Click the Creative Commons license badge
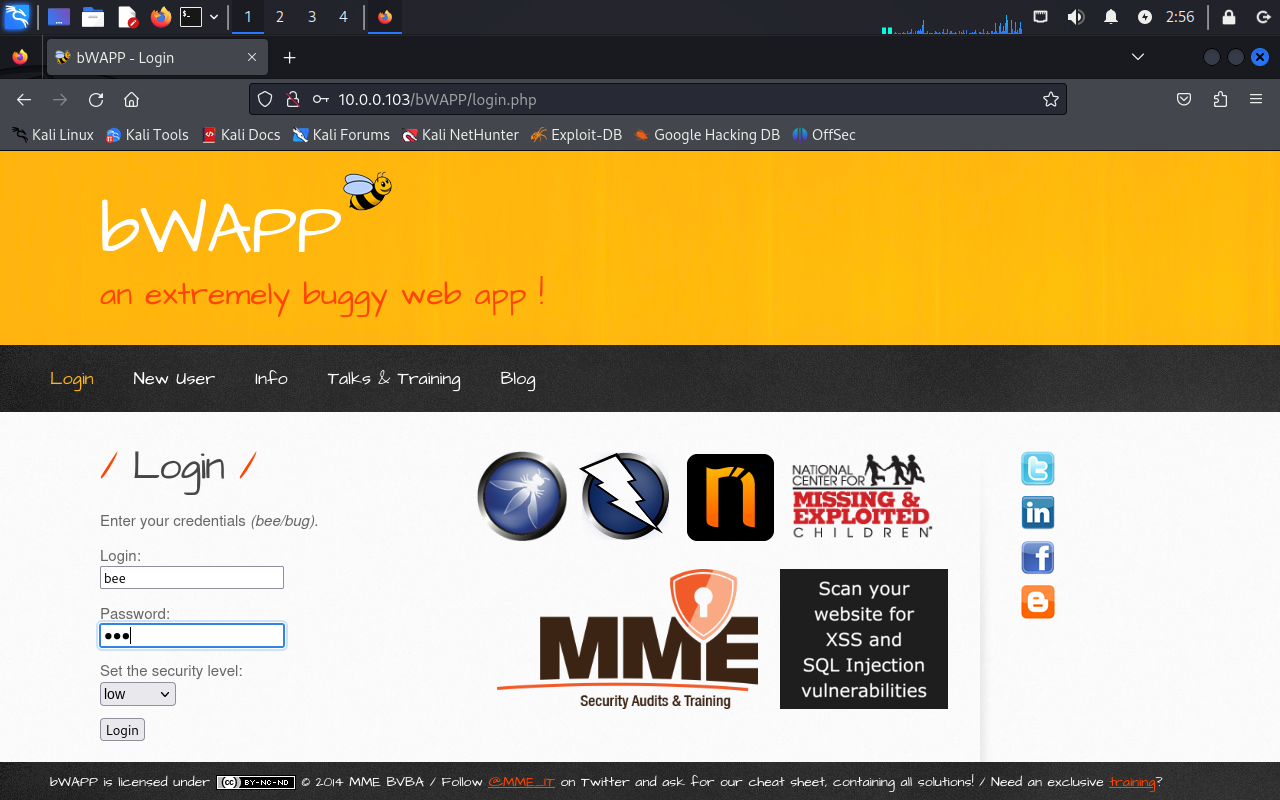The width and height of the screenshot is (1280, 800). coord(256,782)
